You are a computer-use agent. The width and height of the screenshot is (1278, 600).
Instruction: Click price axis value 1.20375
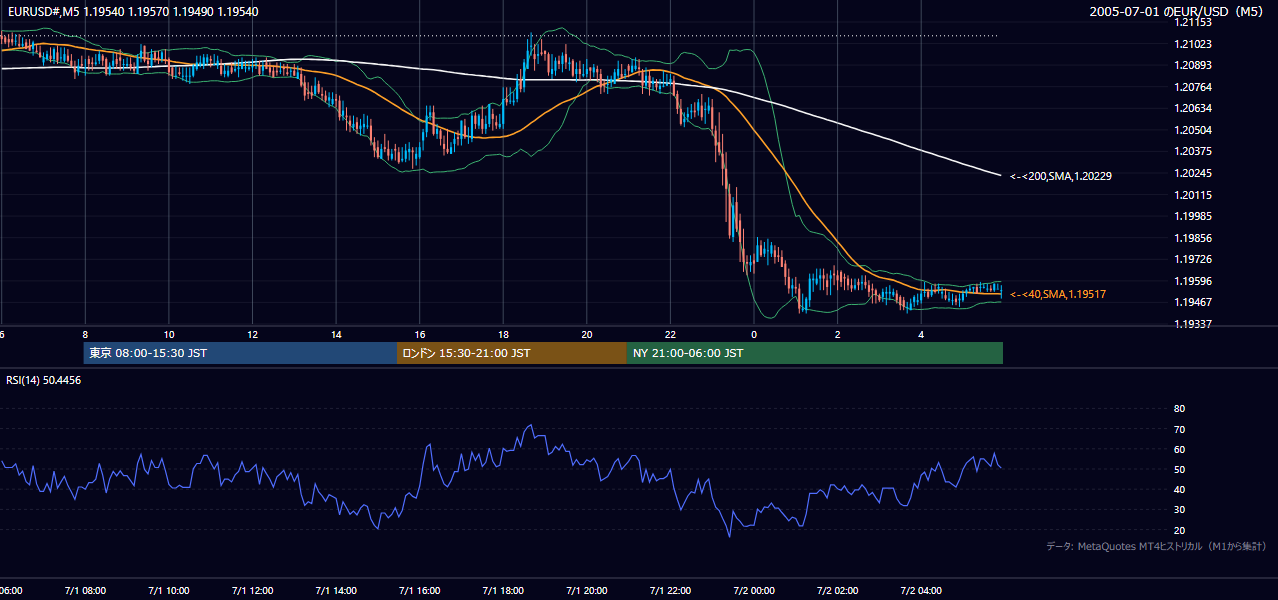(x=1193, y=151)
